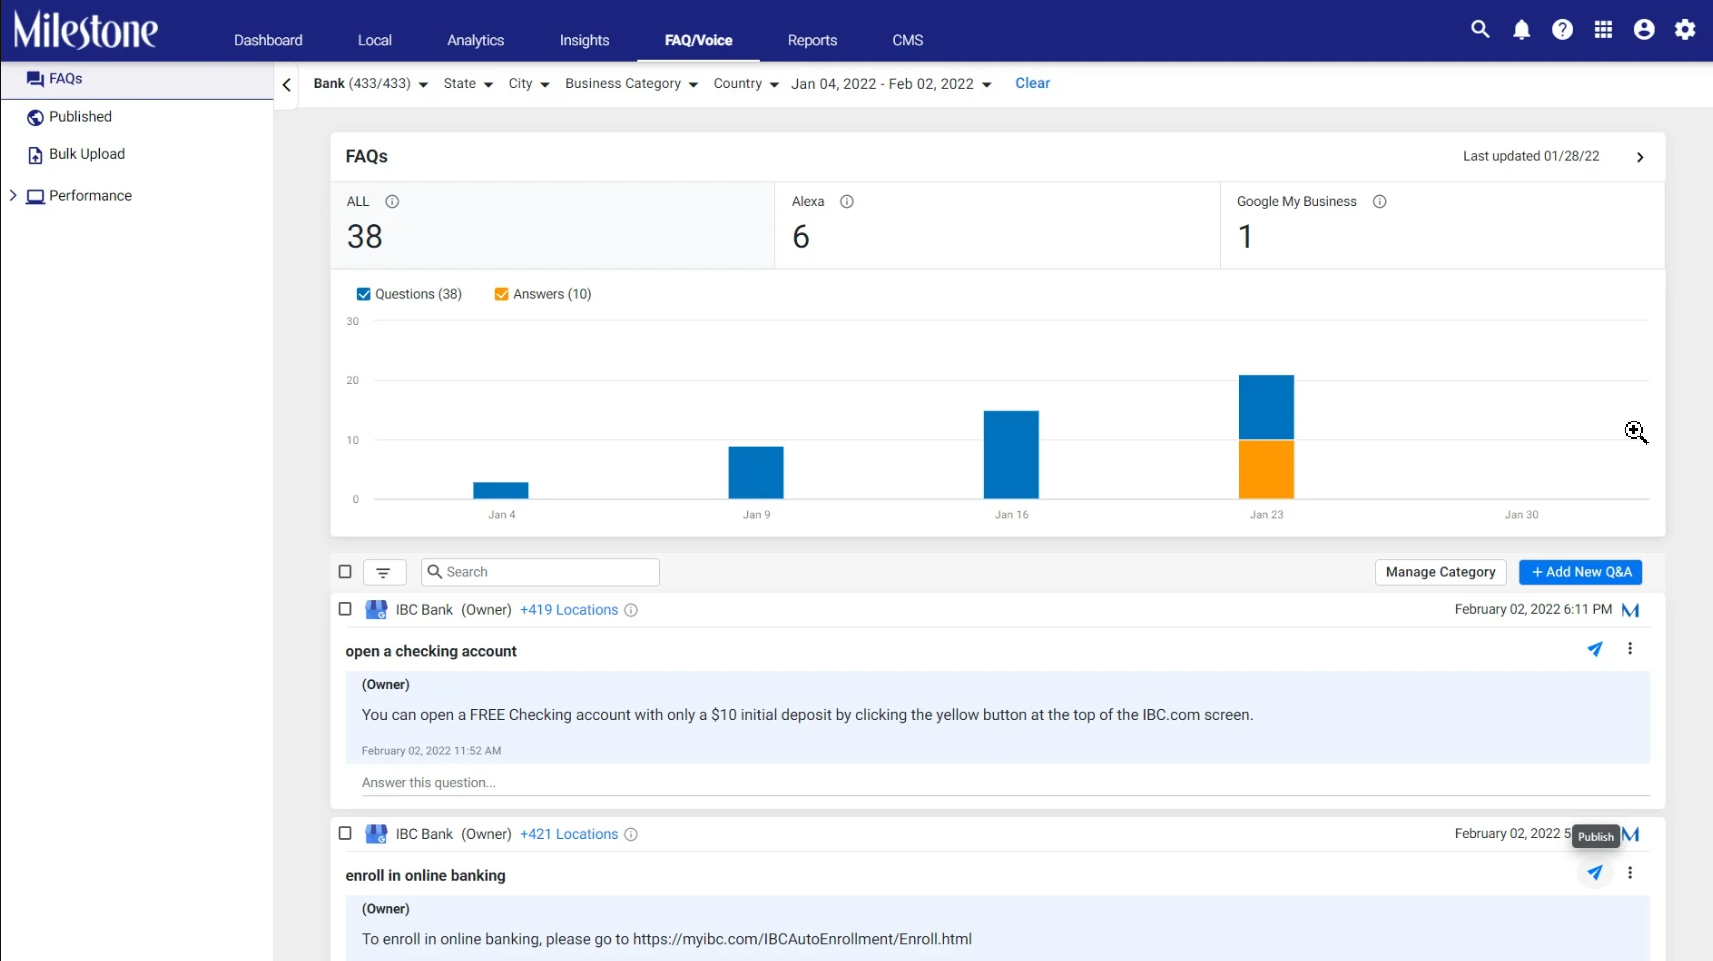Click the Google business icon on the +419 Locations row
The image size is (1713, 961).
376,609
